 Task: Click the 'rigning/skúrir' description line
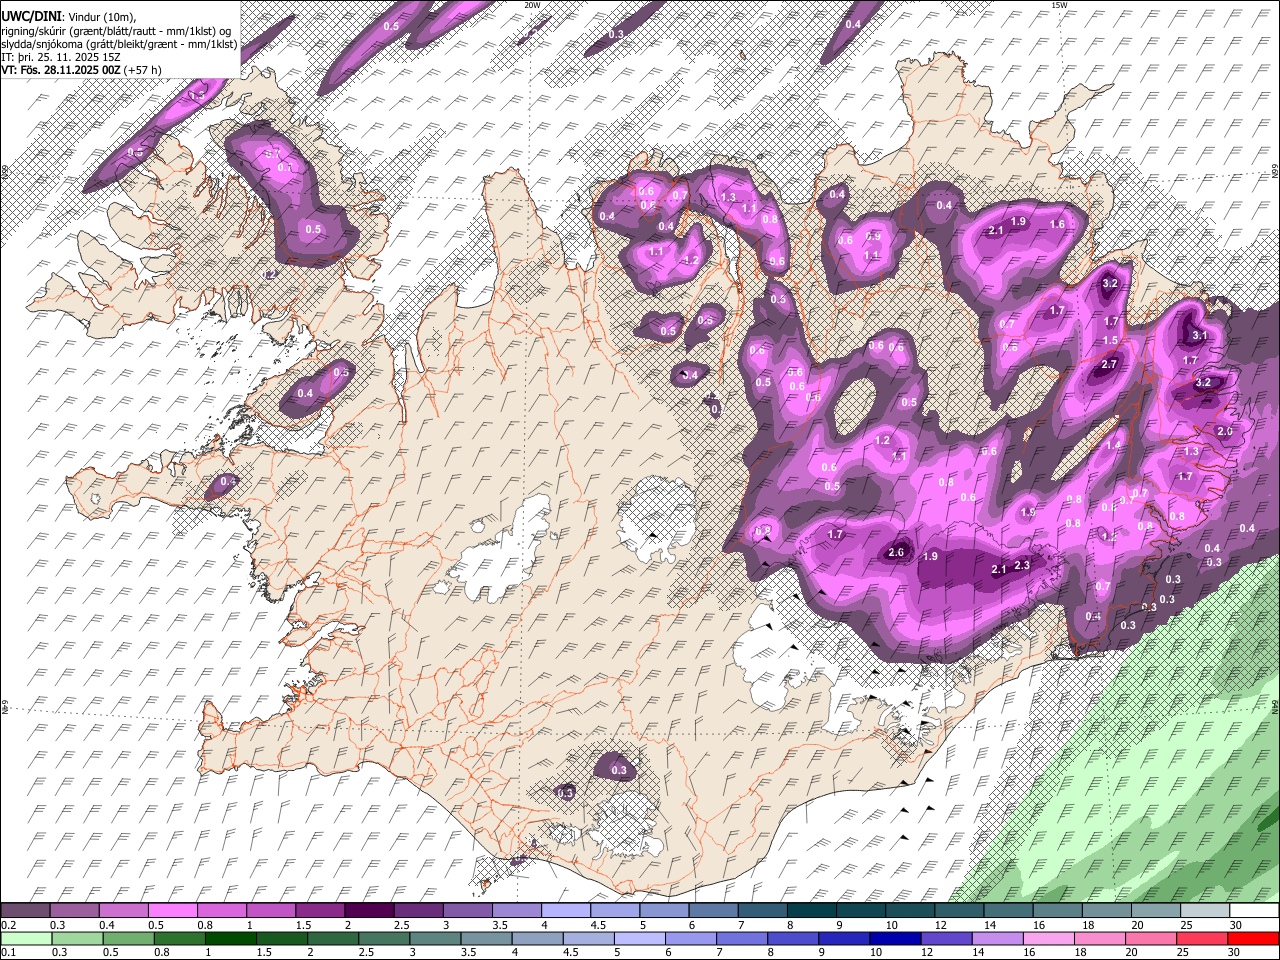(x=116, y=30)
